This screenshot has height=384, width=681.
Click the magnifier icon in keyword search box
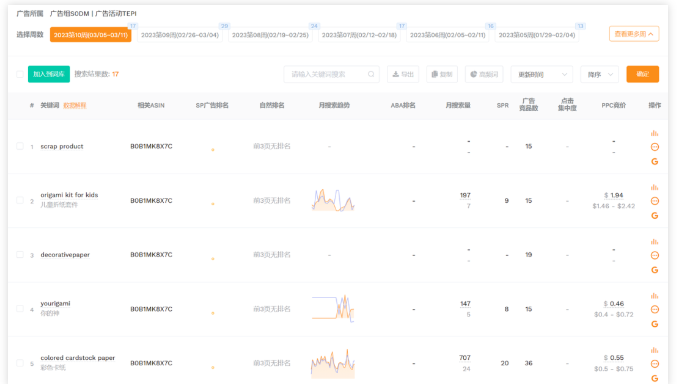point(371,74)
